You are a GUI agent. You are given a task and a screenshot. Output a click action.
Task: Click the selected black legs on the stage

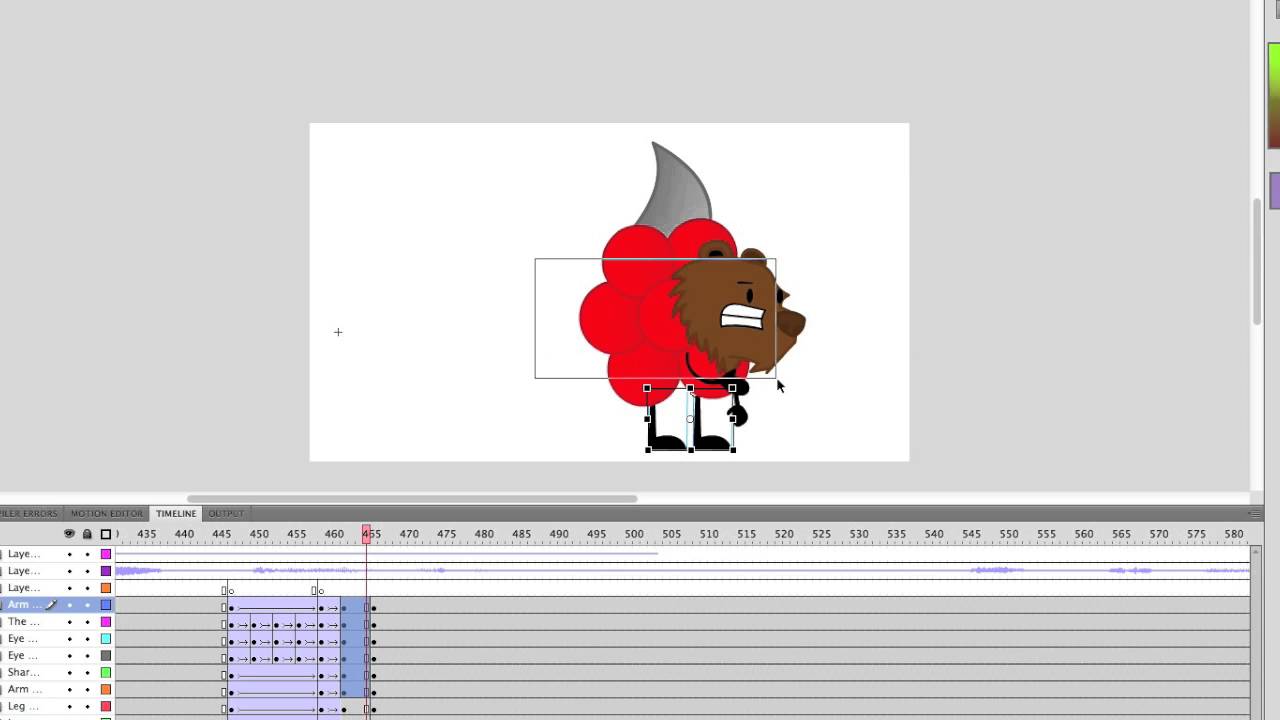pos(690,420)
